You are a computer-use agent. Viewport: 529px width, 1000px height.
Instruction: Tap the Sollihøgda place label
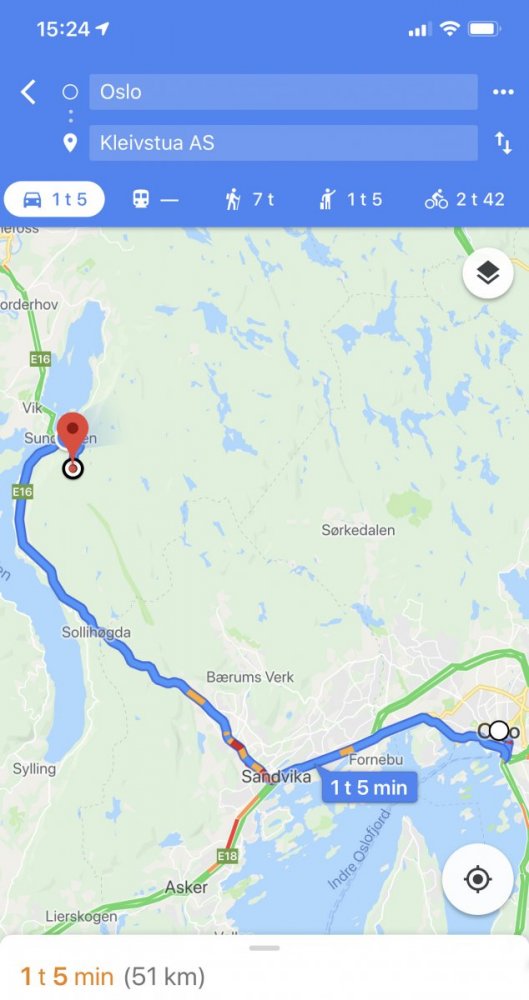(96, 633)
